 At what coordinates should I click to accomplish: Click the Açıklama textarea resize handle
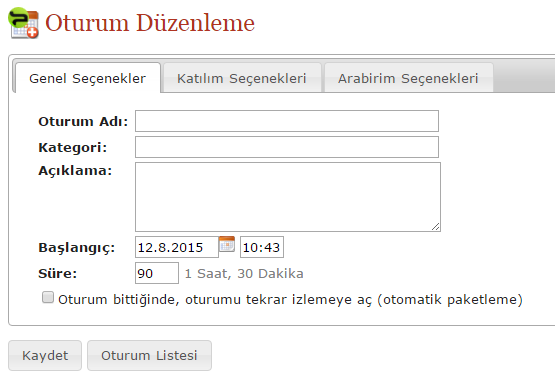[436, 227]
